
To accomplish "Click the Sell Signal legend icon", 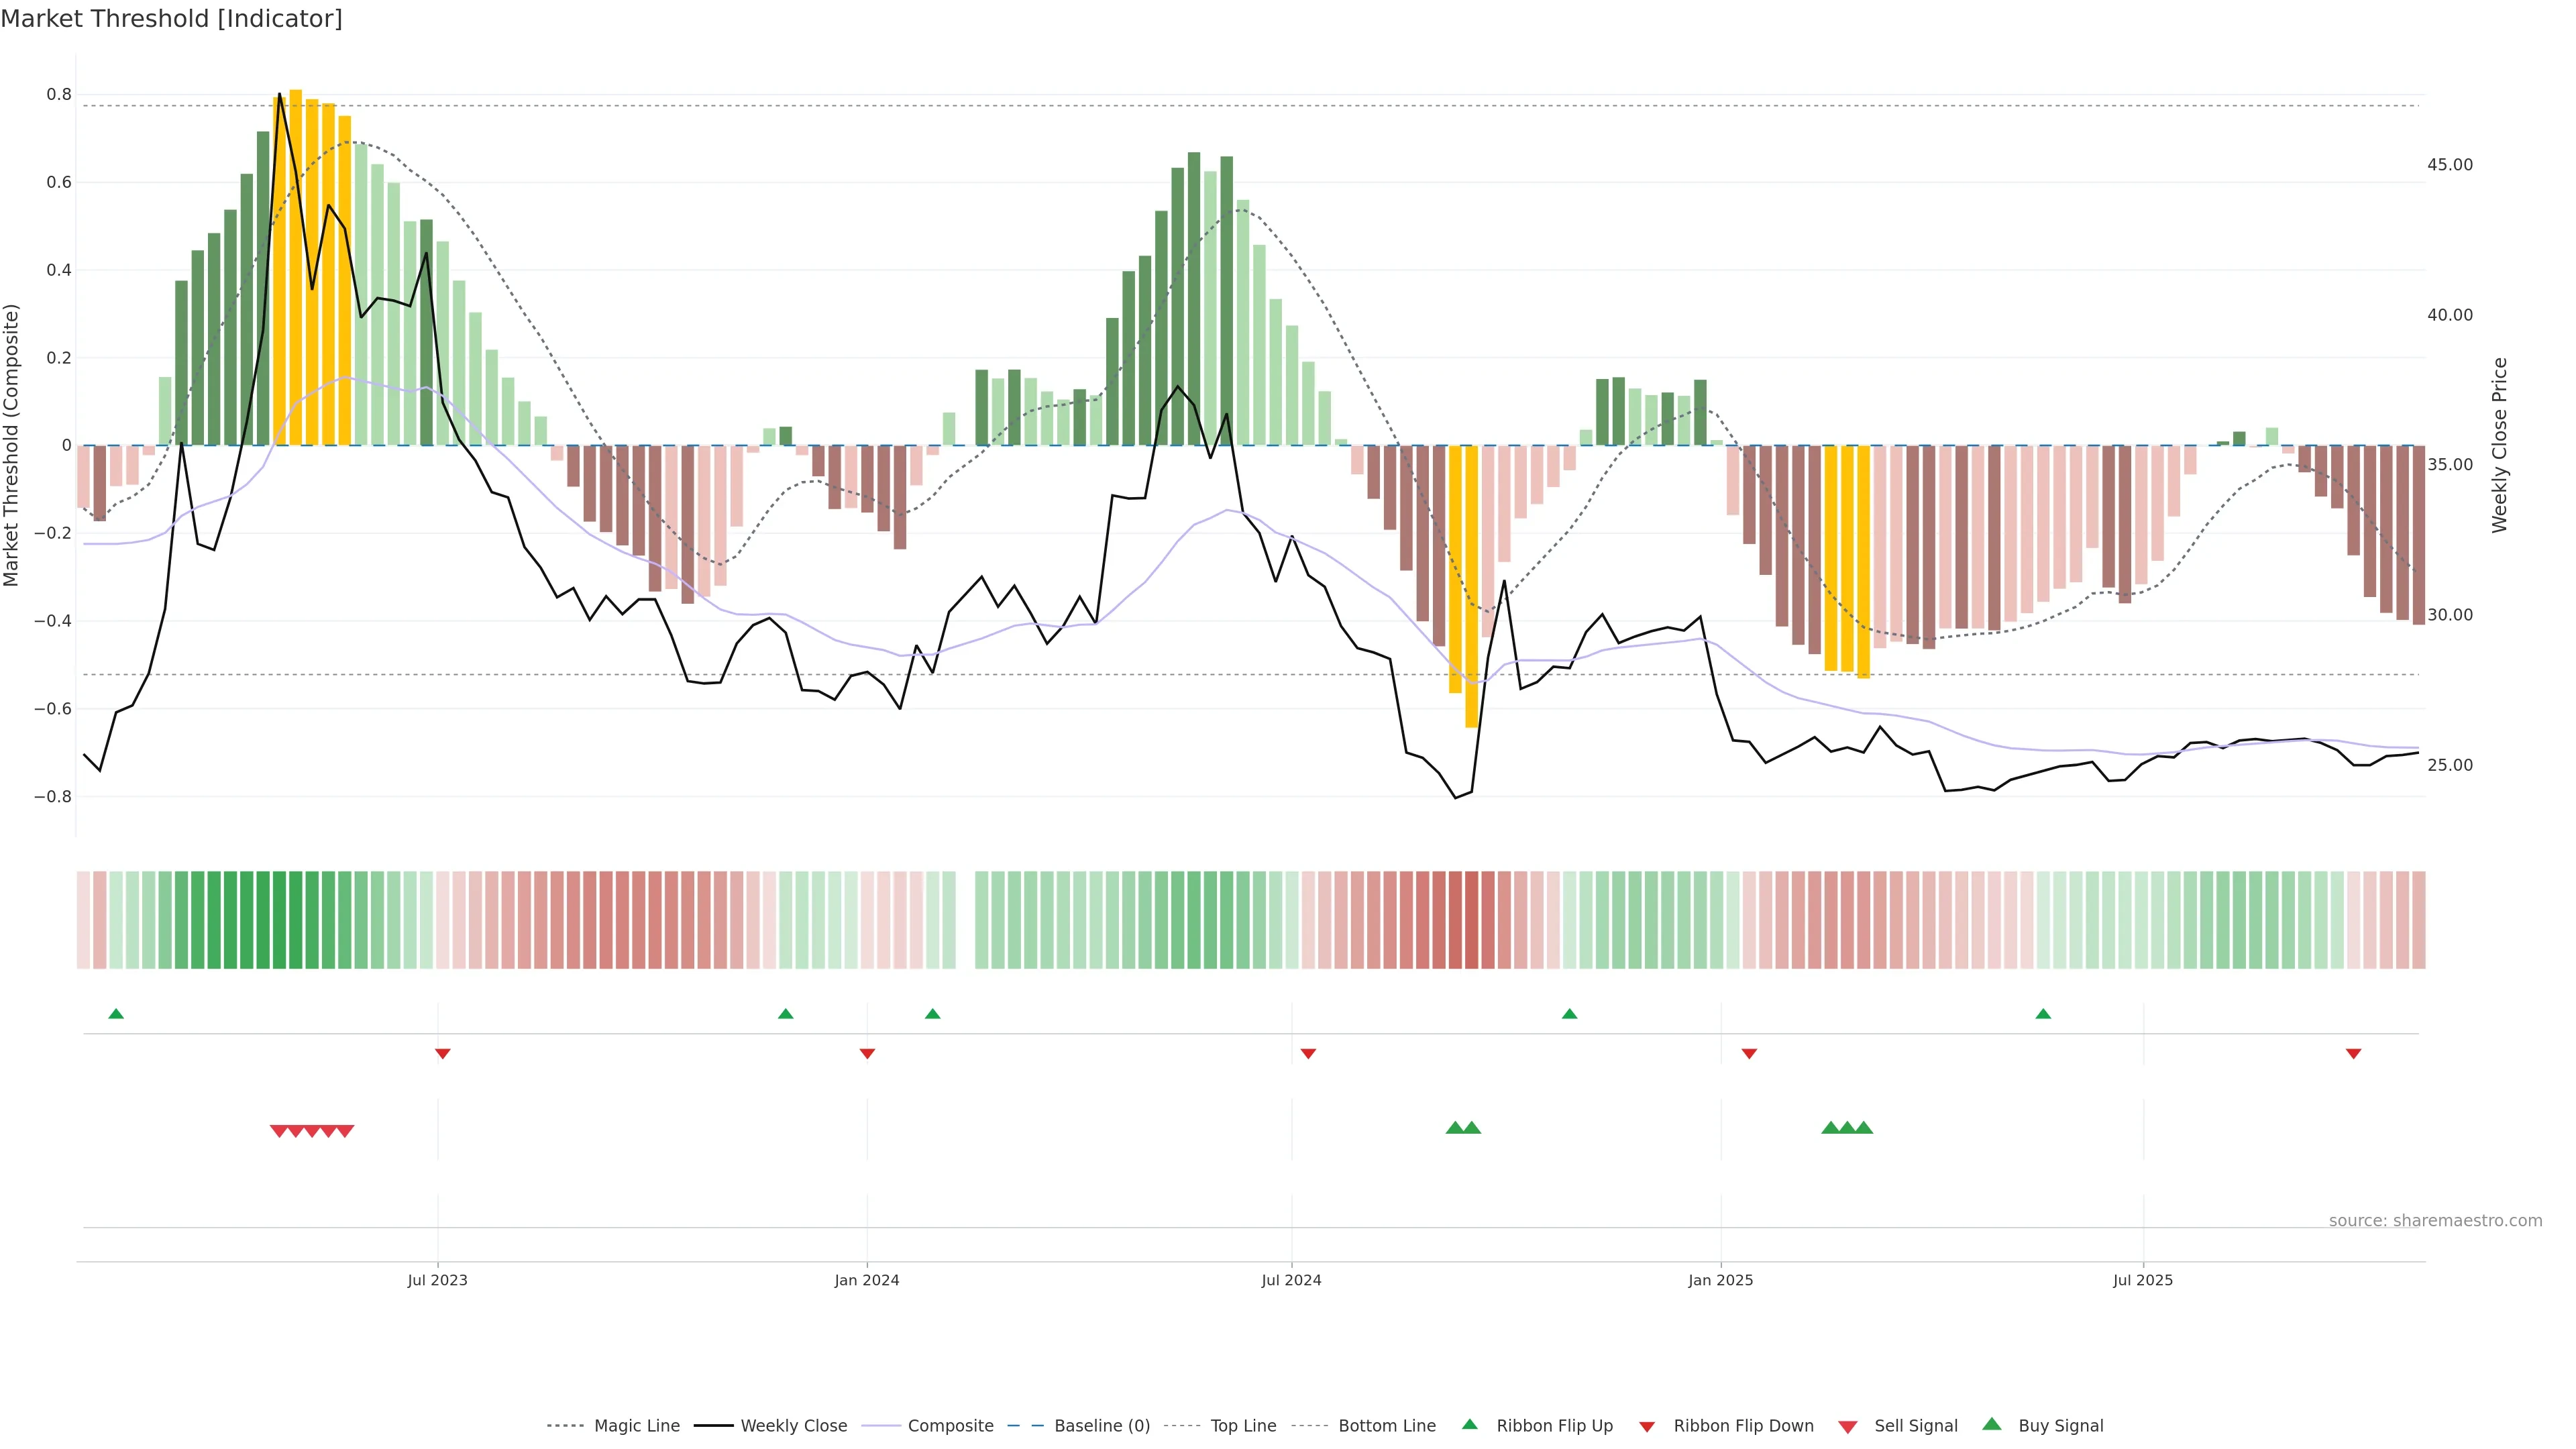I will [1847, 1427].
